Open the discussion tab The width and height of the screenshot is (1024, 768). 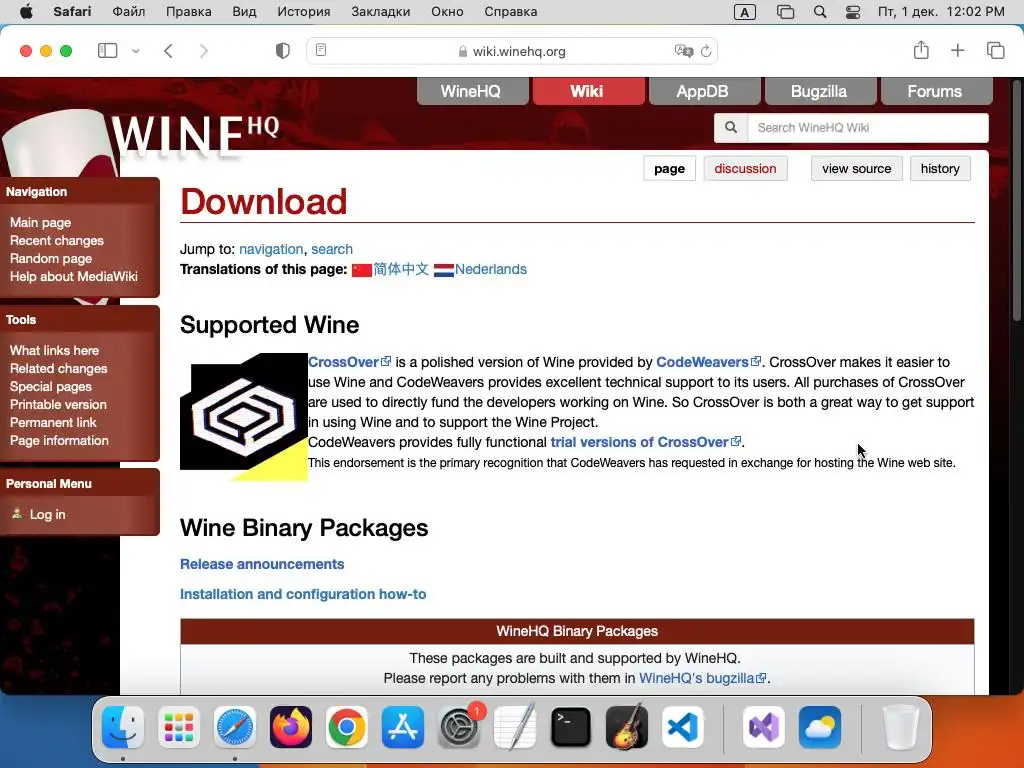745,168
